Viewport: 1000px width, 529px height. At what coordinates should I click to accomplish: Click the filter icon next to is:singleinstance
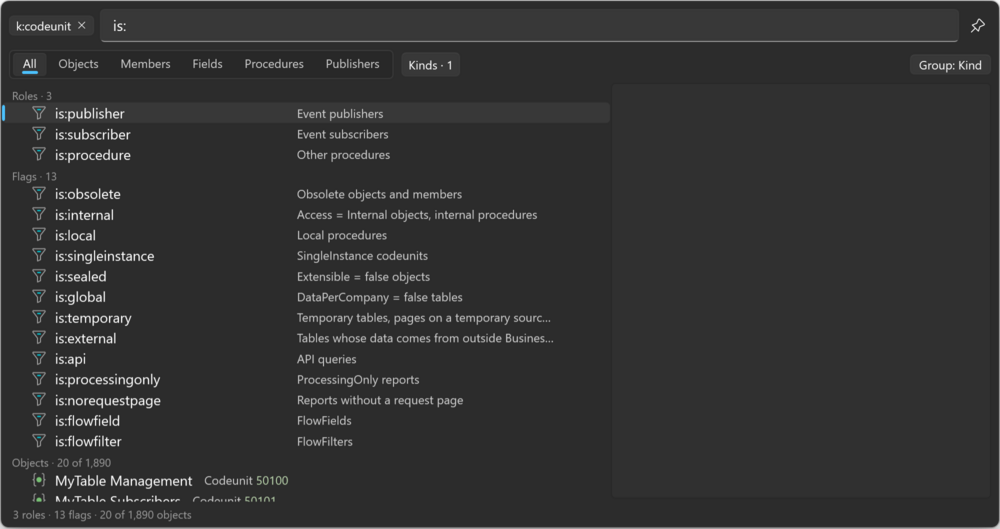click(x=39, y=255)
